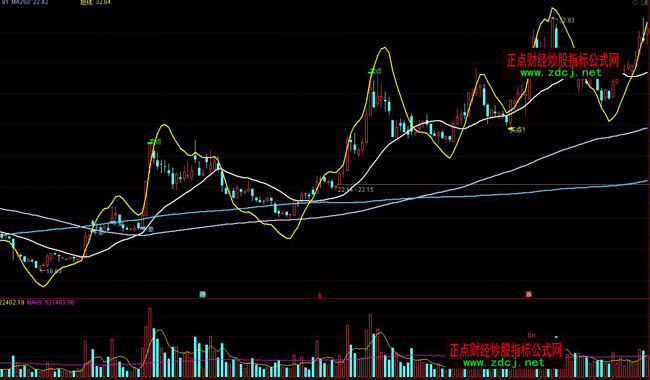Click the red event marker icon at the chart bottom
Screen dimensions: 650x380
coord(319,295)
